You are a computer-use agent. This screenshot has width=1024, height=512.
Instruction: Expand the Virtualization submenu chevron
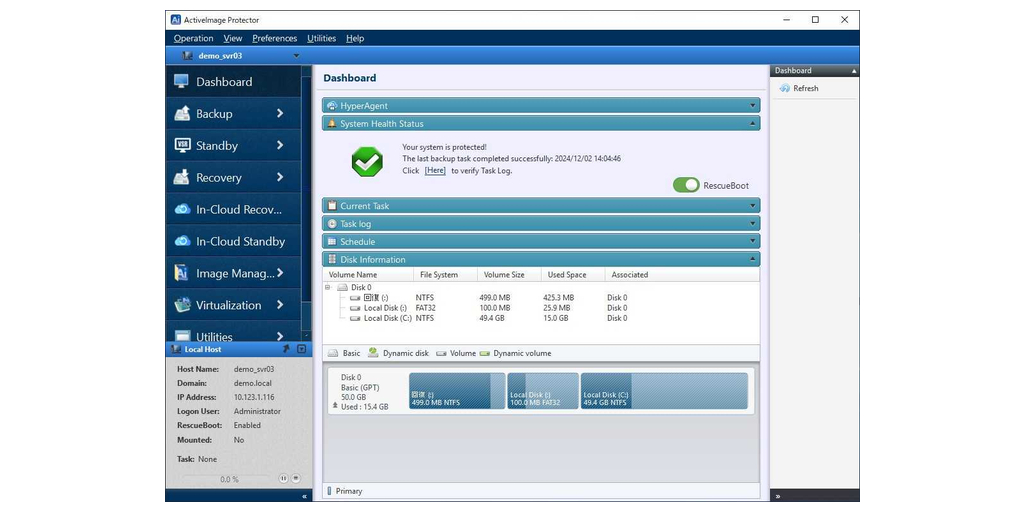(x=280, y=305)
